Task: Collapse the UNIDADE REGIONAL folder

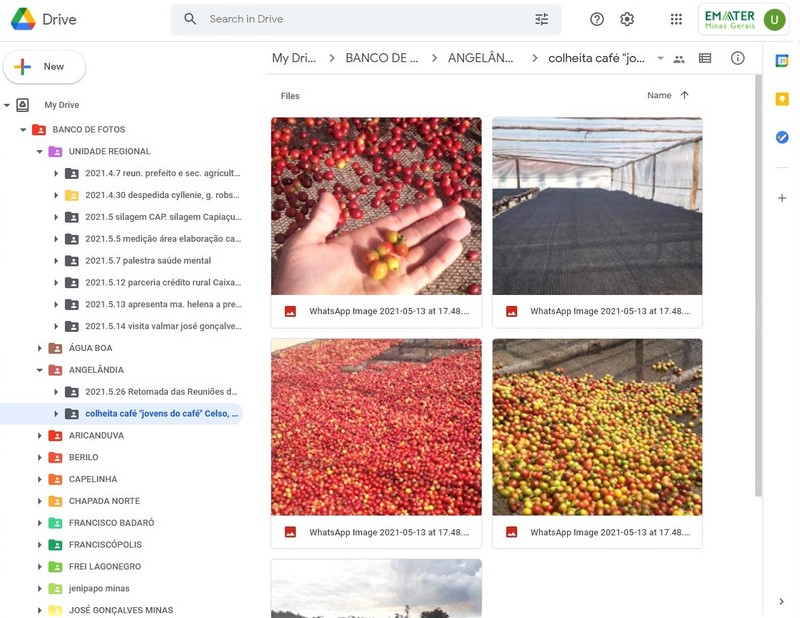Action: click(x=39, y=152)
